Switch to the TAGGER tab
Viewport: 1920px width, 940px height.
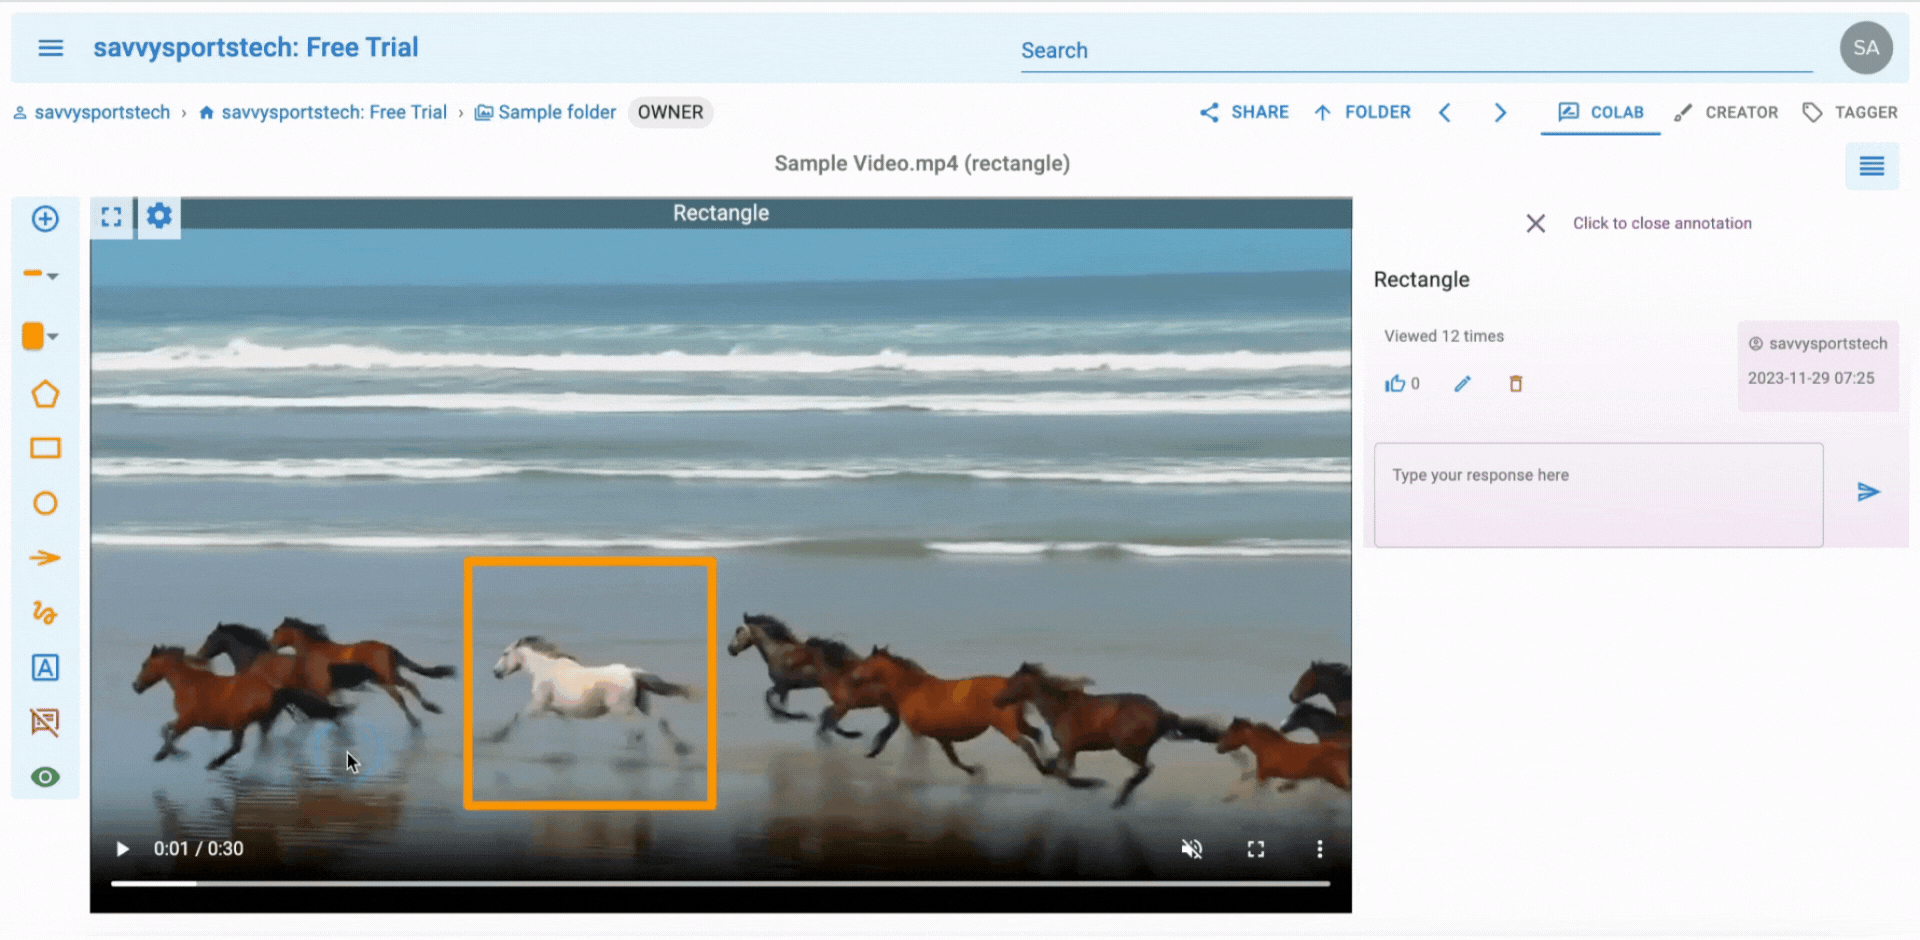[x=1850, y=112]
